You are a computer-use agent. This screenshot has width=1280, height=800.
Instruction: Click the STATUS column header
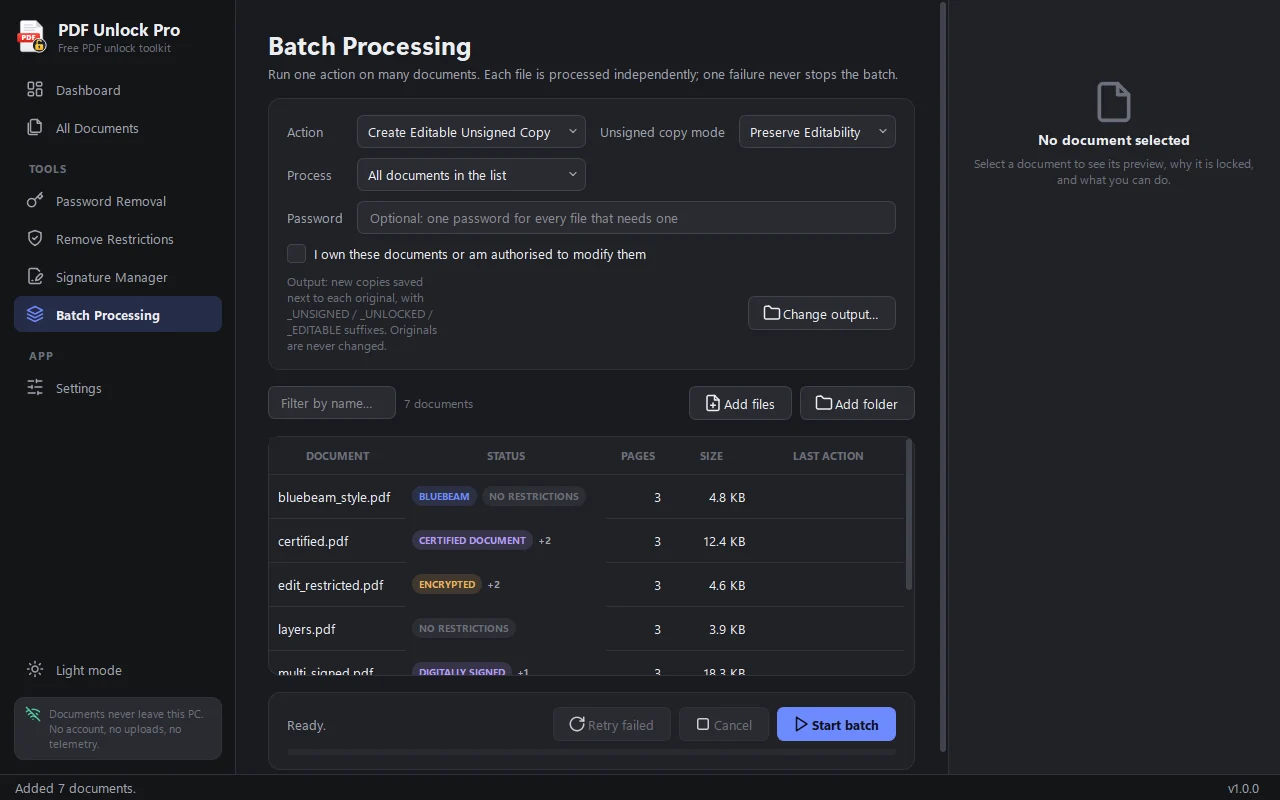[506, 456]
